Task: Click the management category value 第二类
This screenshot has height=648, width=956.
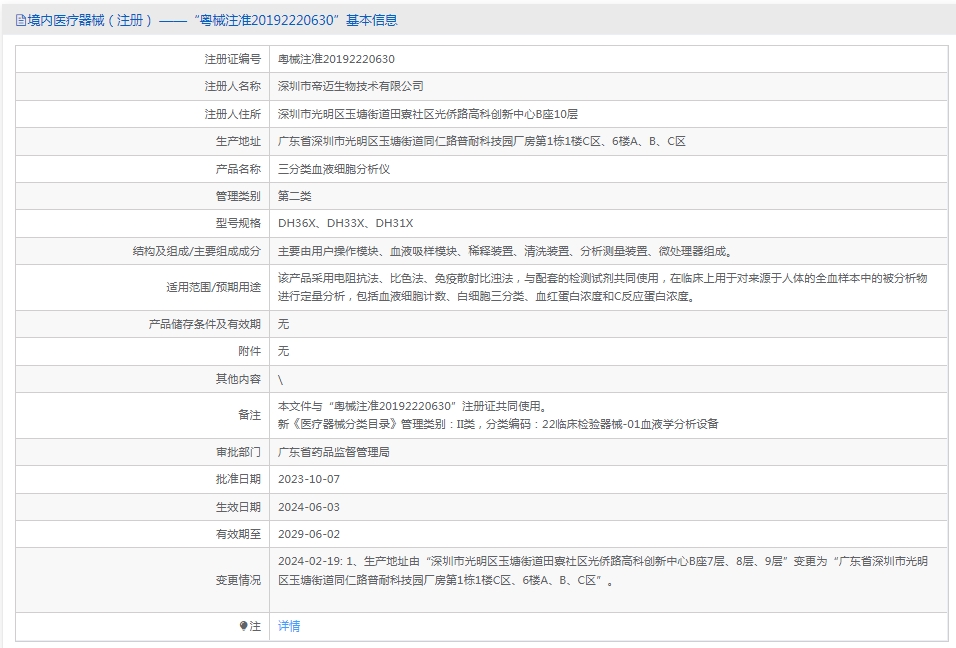Action: (x=294, y=196)
